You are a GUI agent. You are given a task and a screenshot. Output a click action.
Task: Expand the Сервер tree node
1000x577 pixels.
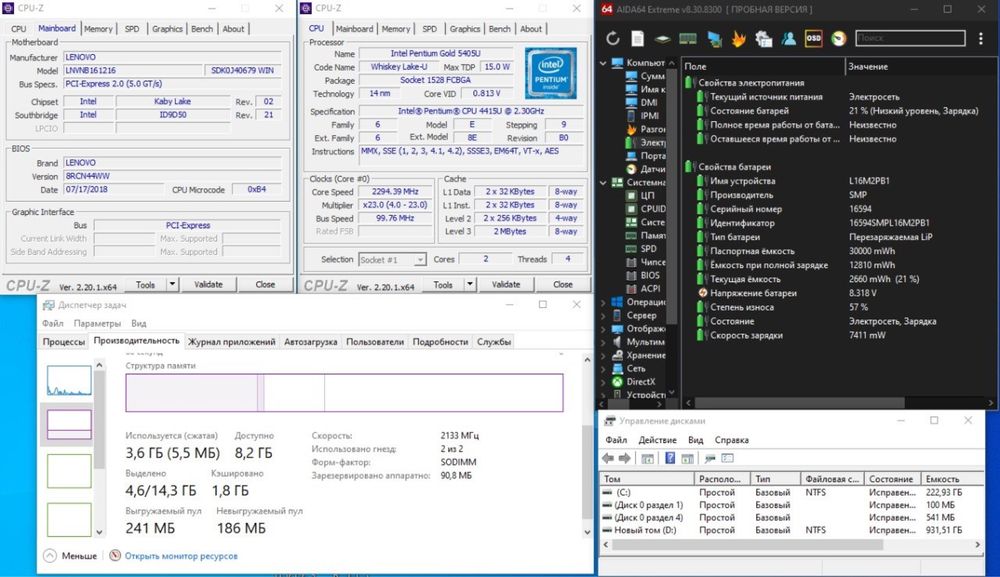(603, 316)
